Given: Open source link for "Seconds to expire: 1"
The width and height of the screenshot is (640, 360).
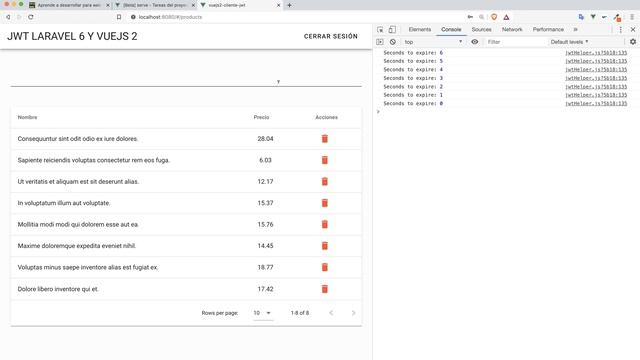Looking at the screenshot, I should 596,95.
